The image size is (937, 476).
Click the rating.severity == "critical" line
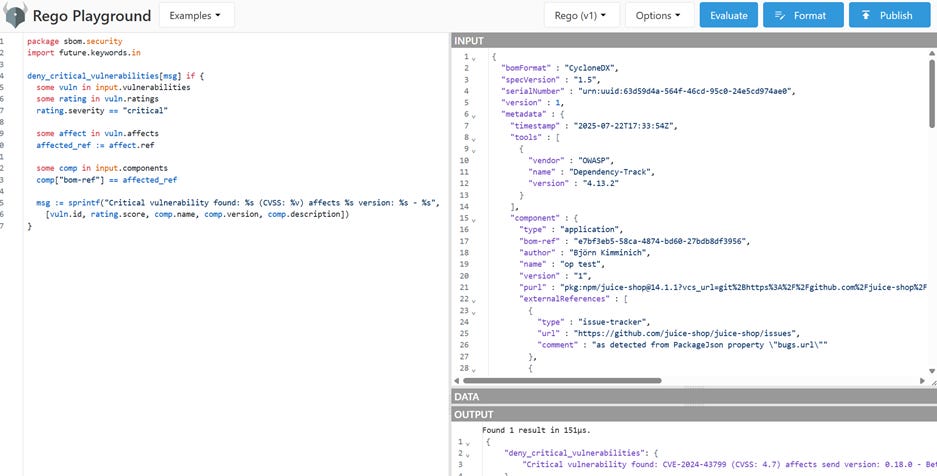tap(102, 110)
